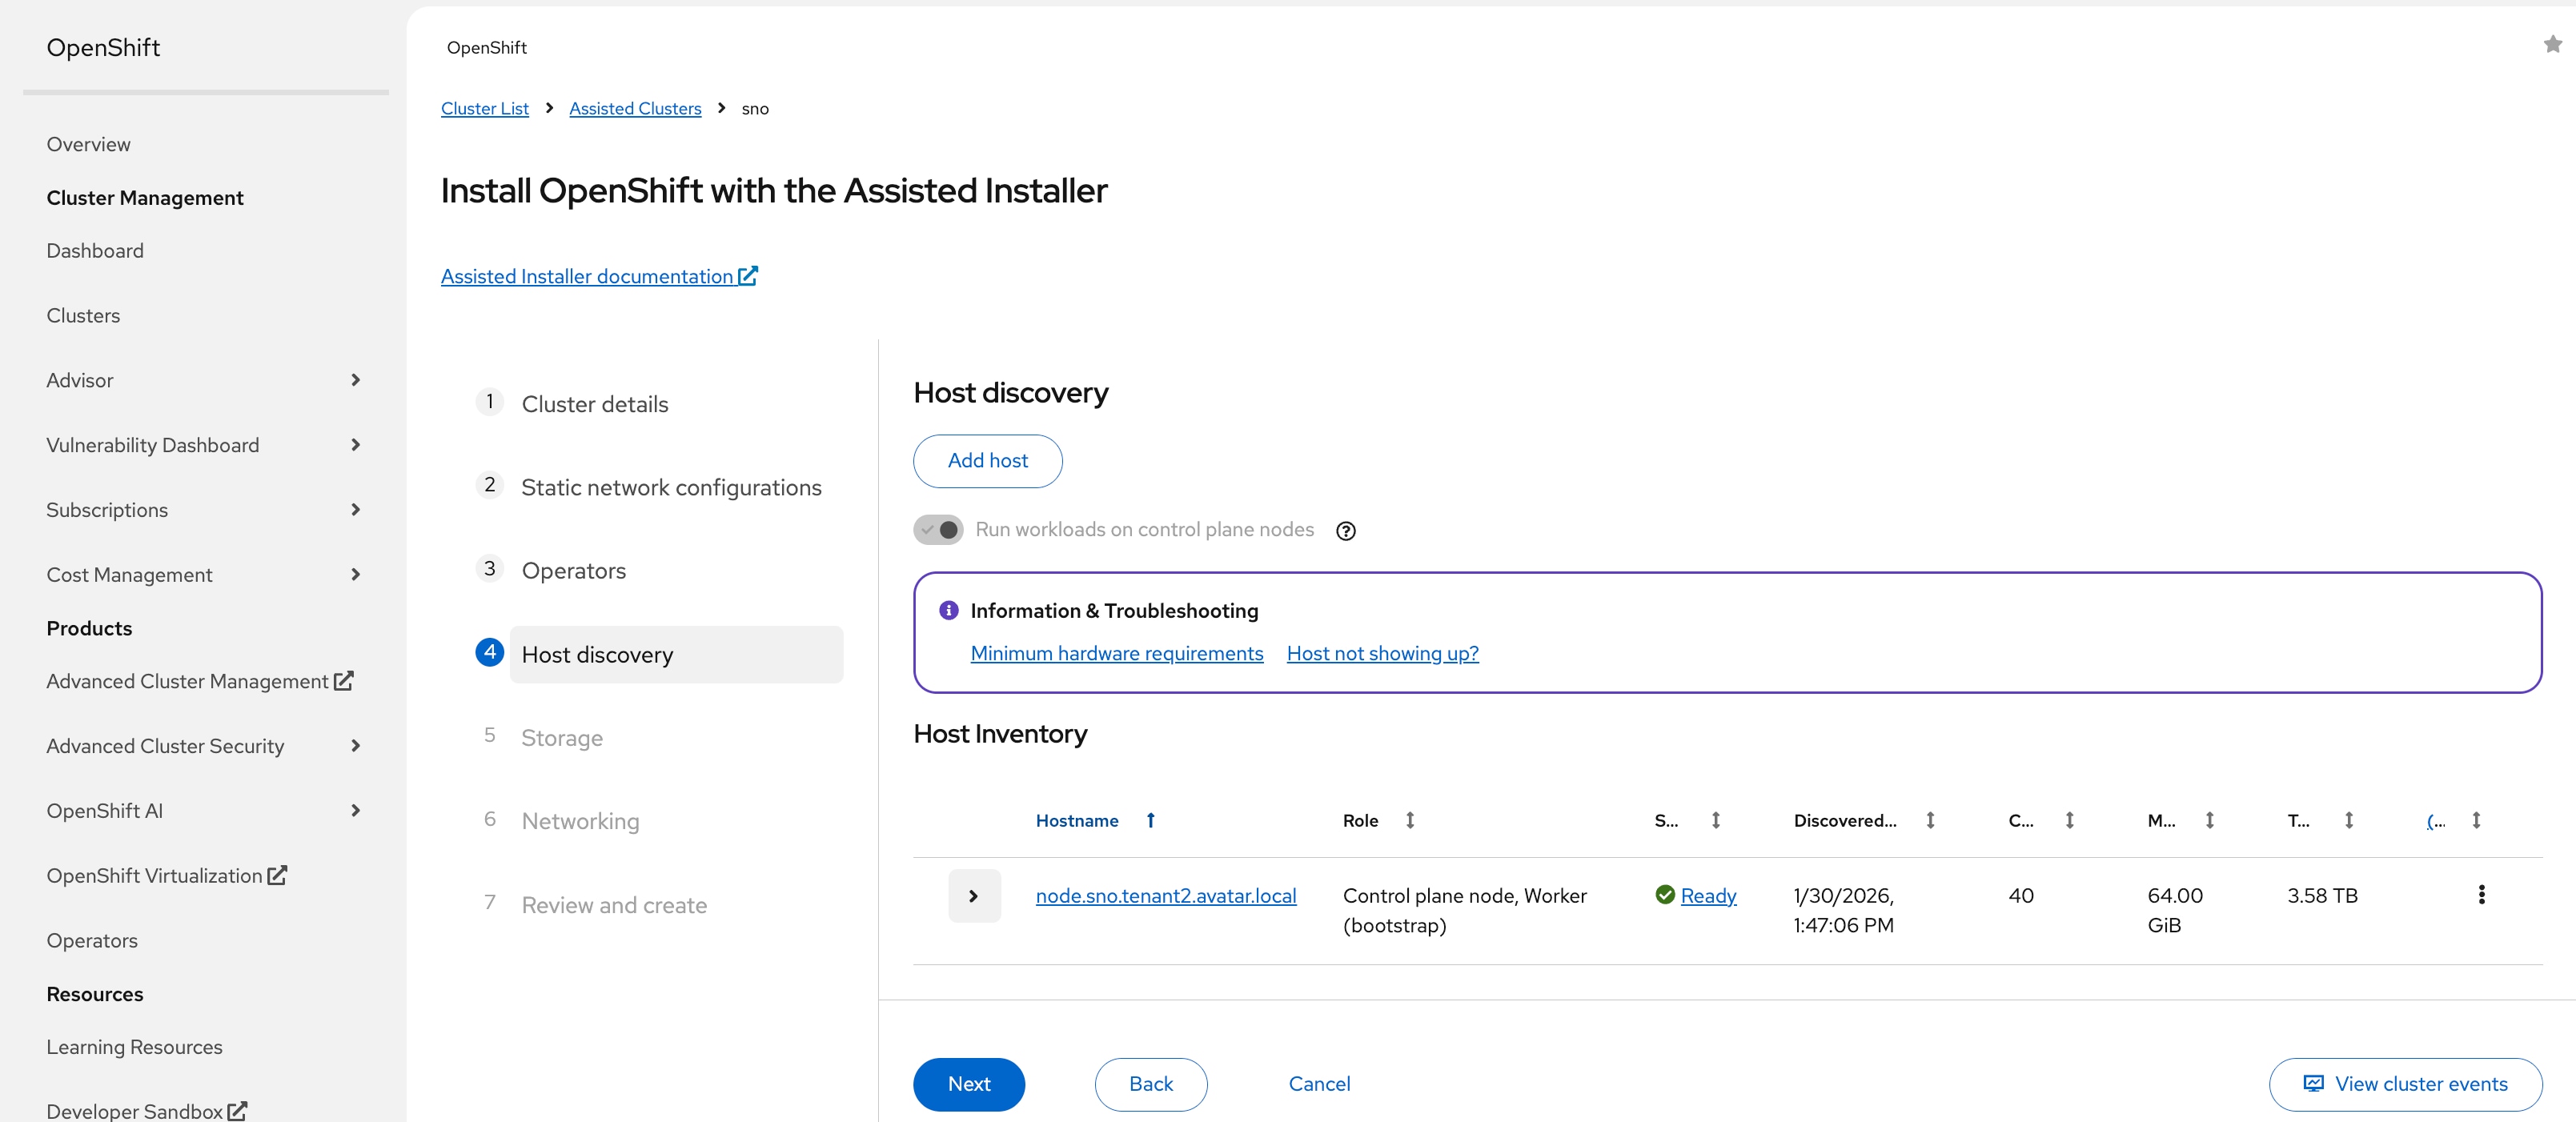
Task: Toggle Run workloads on control plane nodes
Action: click(938, 530)
